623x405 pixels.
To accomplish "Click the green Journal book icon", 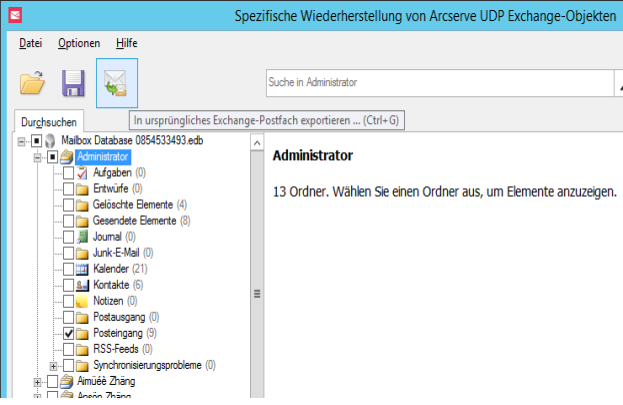I will coord(82,237).
